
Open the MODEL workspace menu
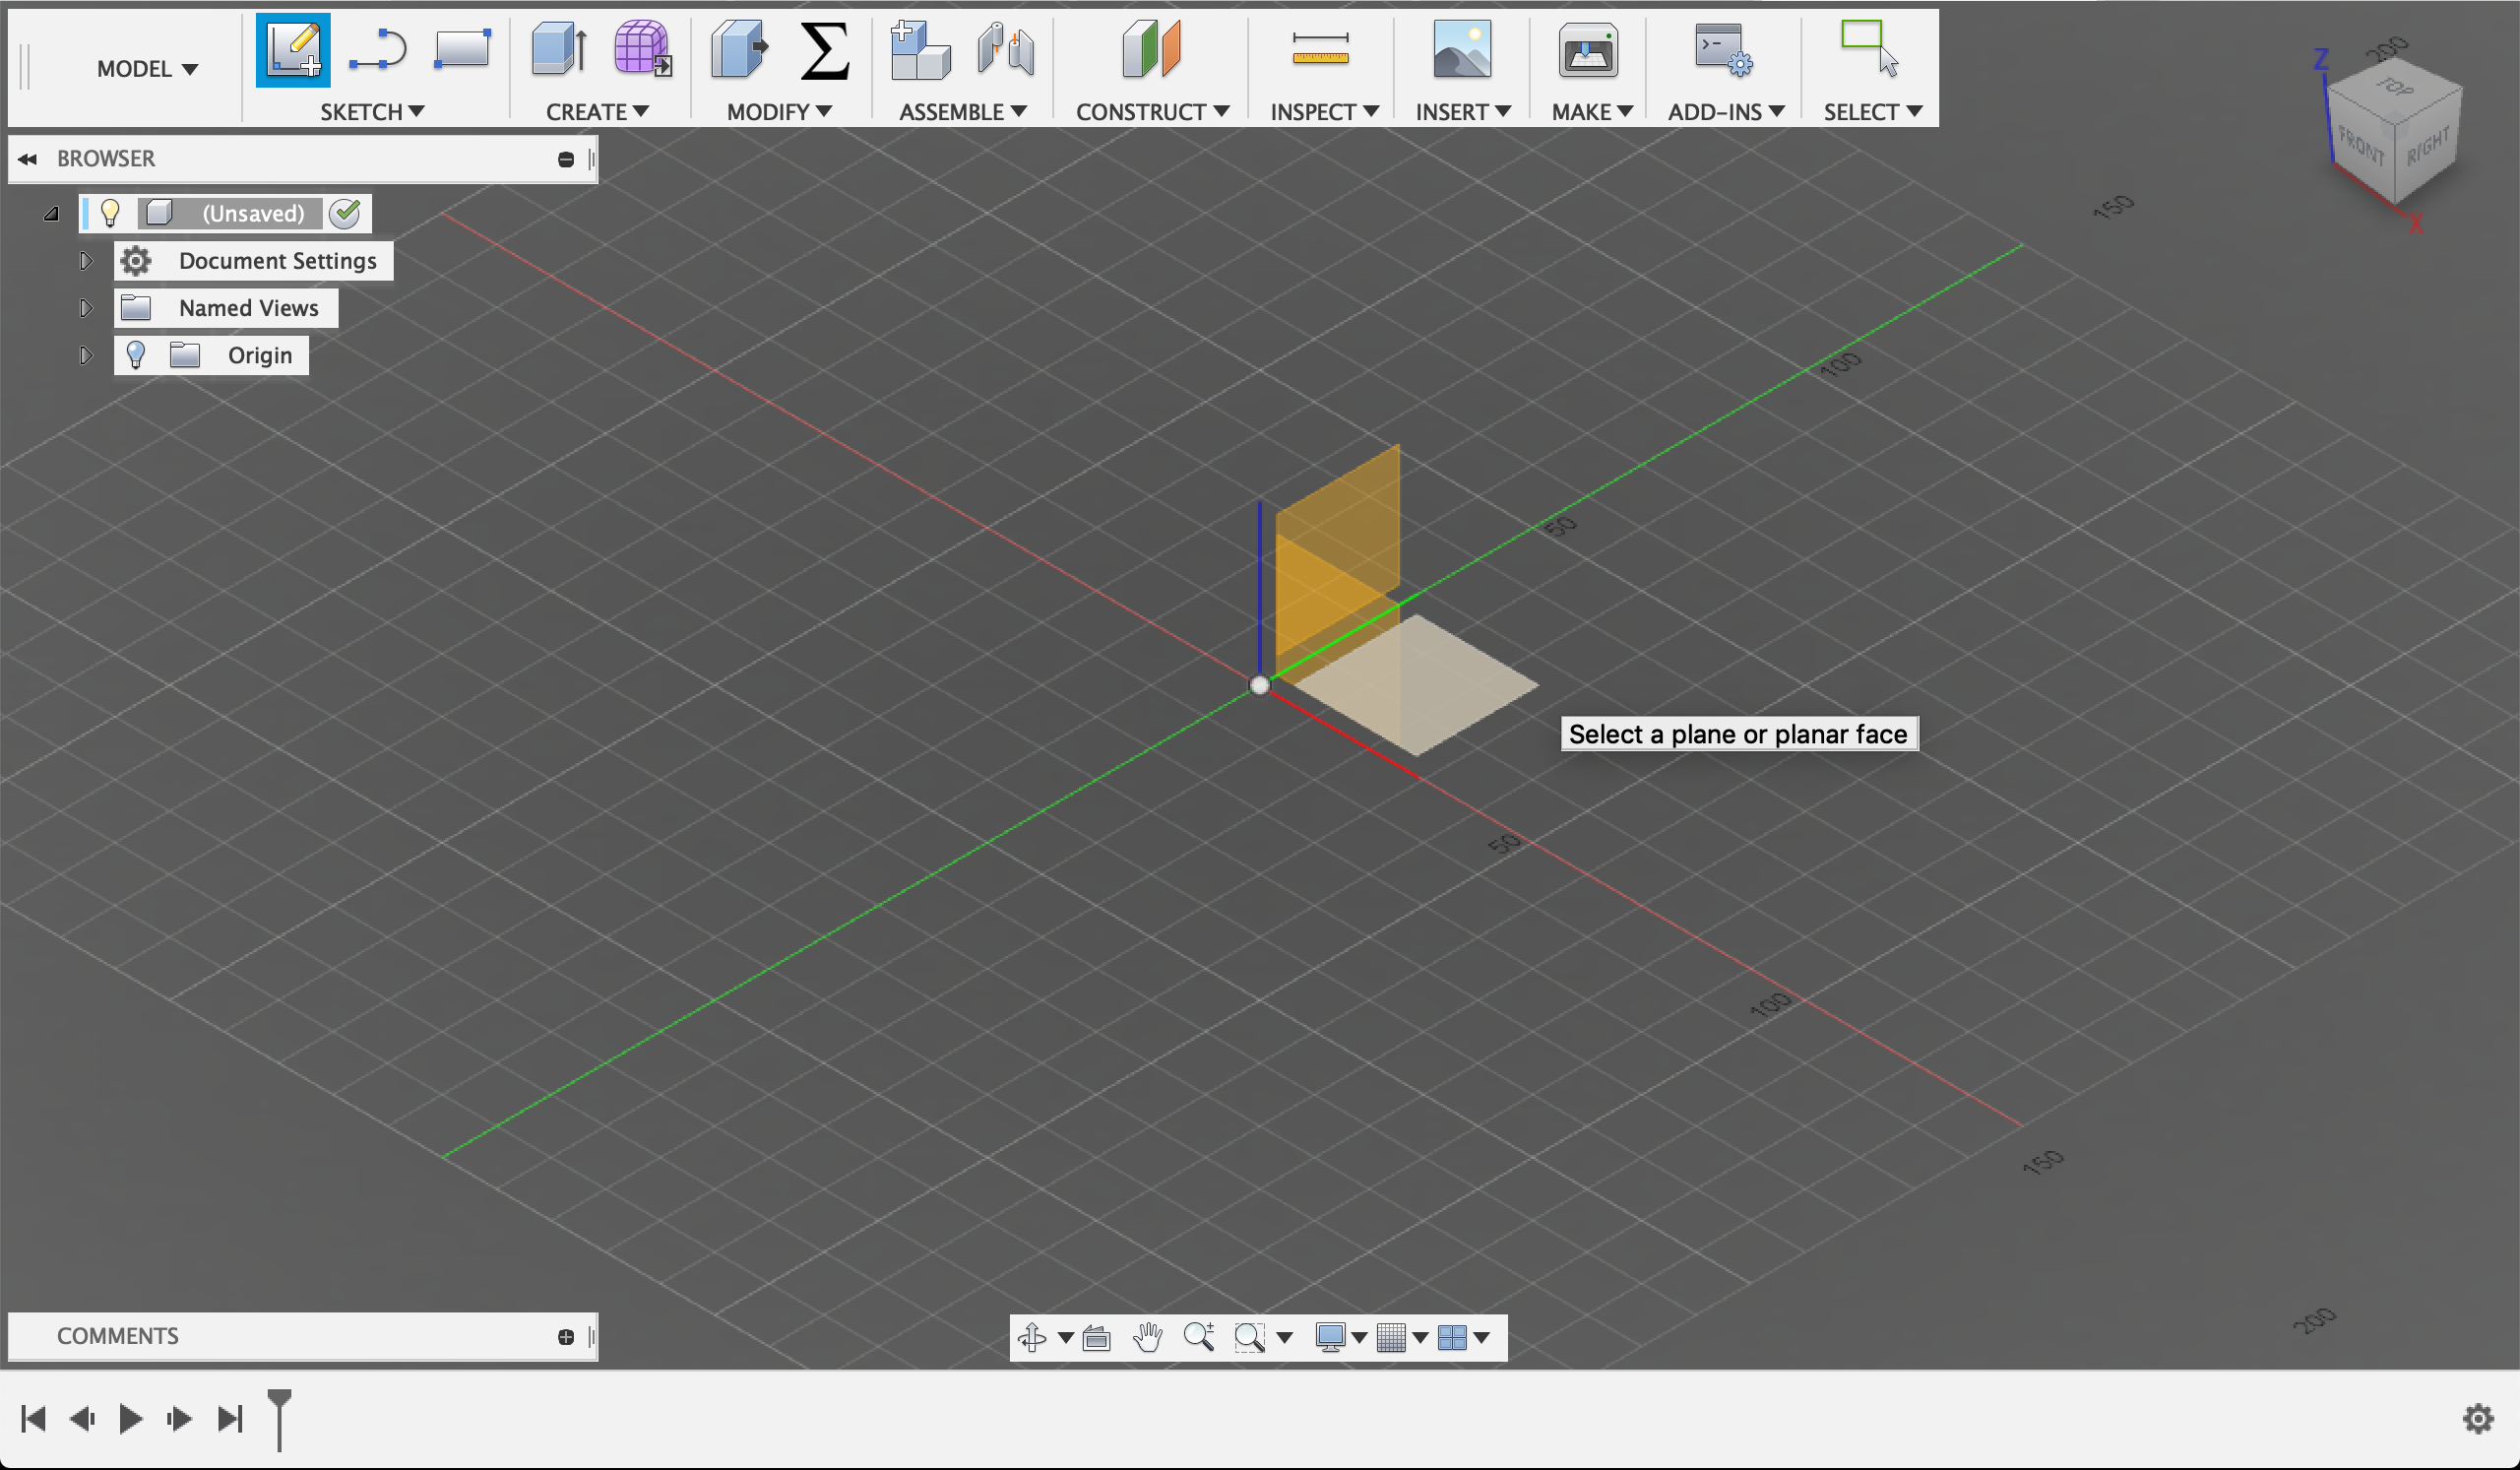[x=146, y=68]
